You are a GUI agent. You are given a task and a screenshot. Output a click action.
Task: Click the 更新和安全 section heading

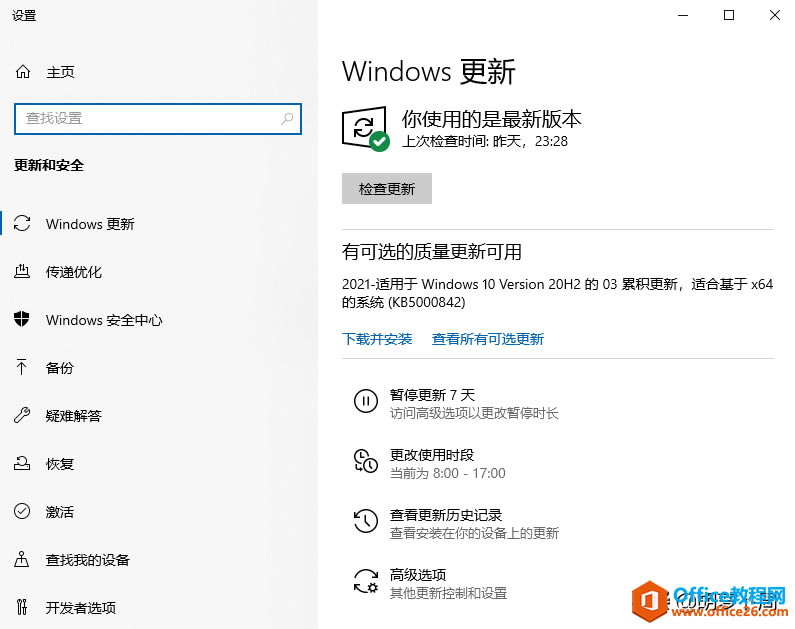[x=49, y=165]
